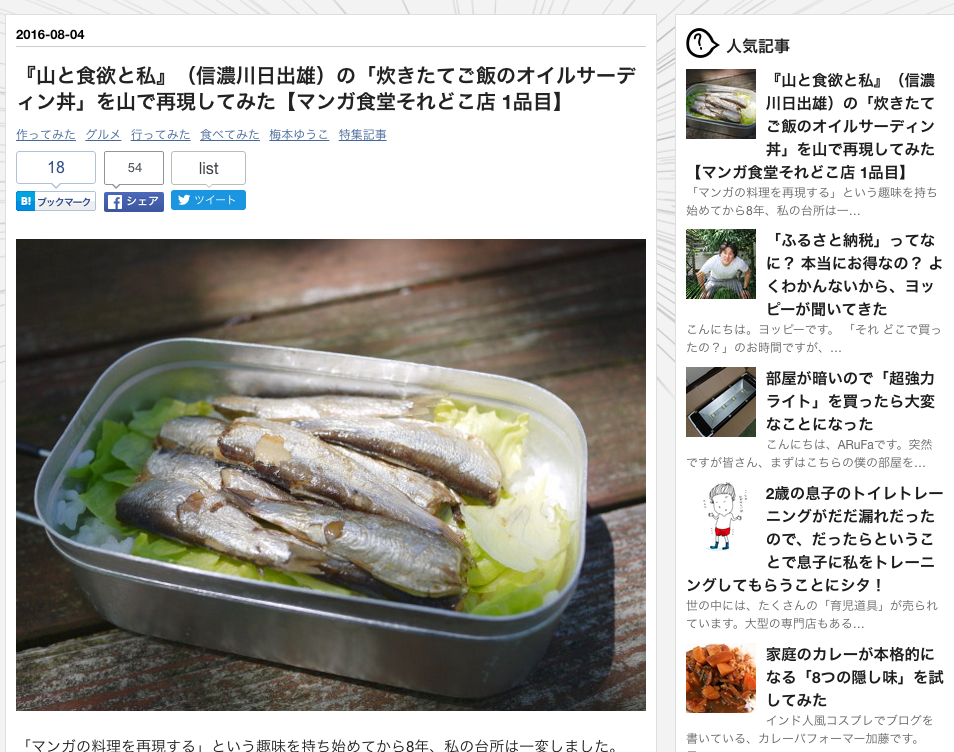This screenshot has height=752, width=954.
Task: Open the 行ってみた tag link
Action: pos(161,134)
